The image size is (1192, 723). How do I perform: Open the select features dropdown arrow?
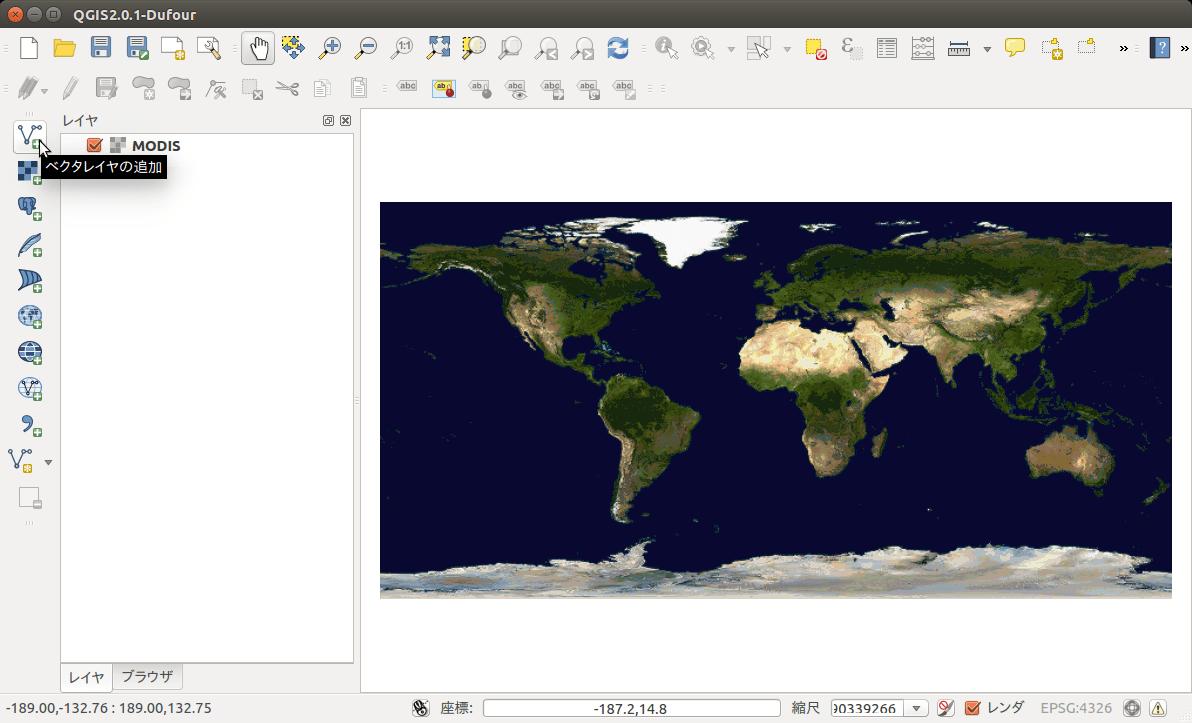point(788,49)
